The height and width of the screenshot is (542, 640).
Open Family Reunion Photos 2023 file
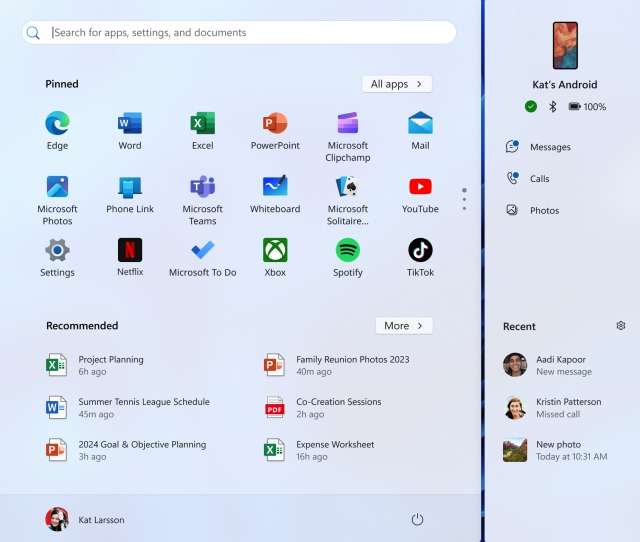336,365
